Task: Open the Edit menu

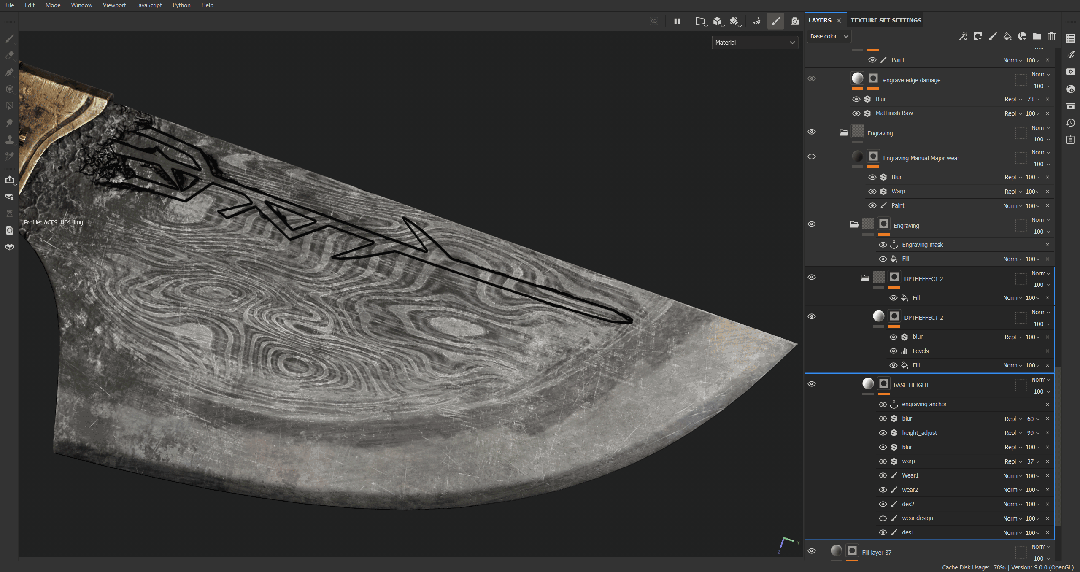Action: 30,5
